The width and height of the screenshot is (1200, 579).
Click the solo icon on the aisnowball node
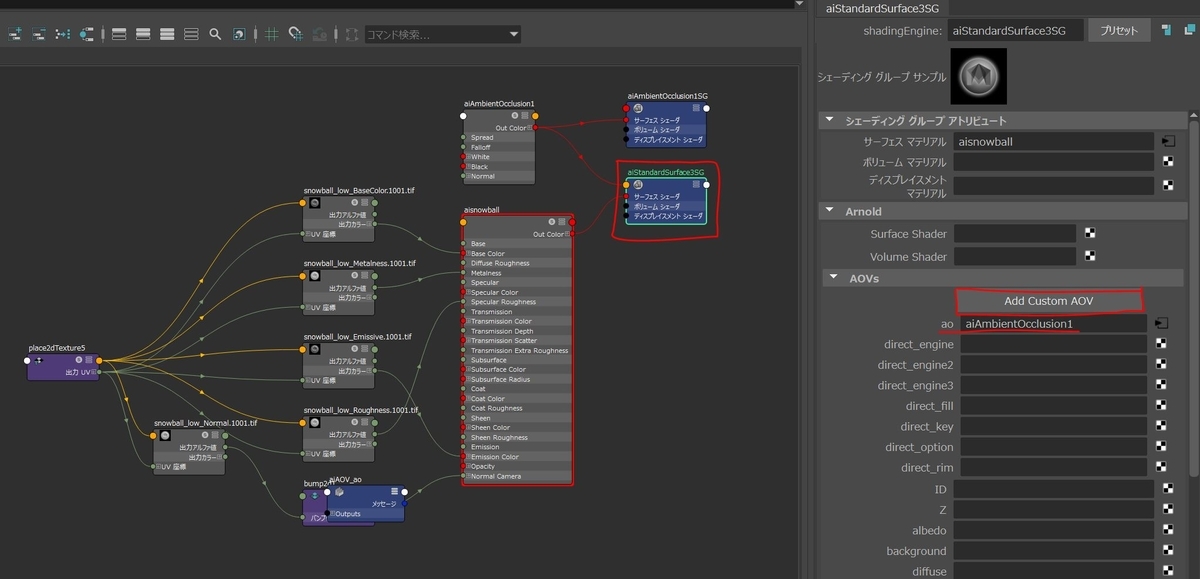pyautogui.click(x=553, y=223)
